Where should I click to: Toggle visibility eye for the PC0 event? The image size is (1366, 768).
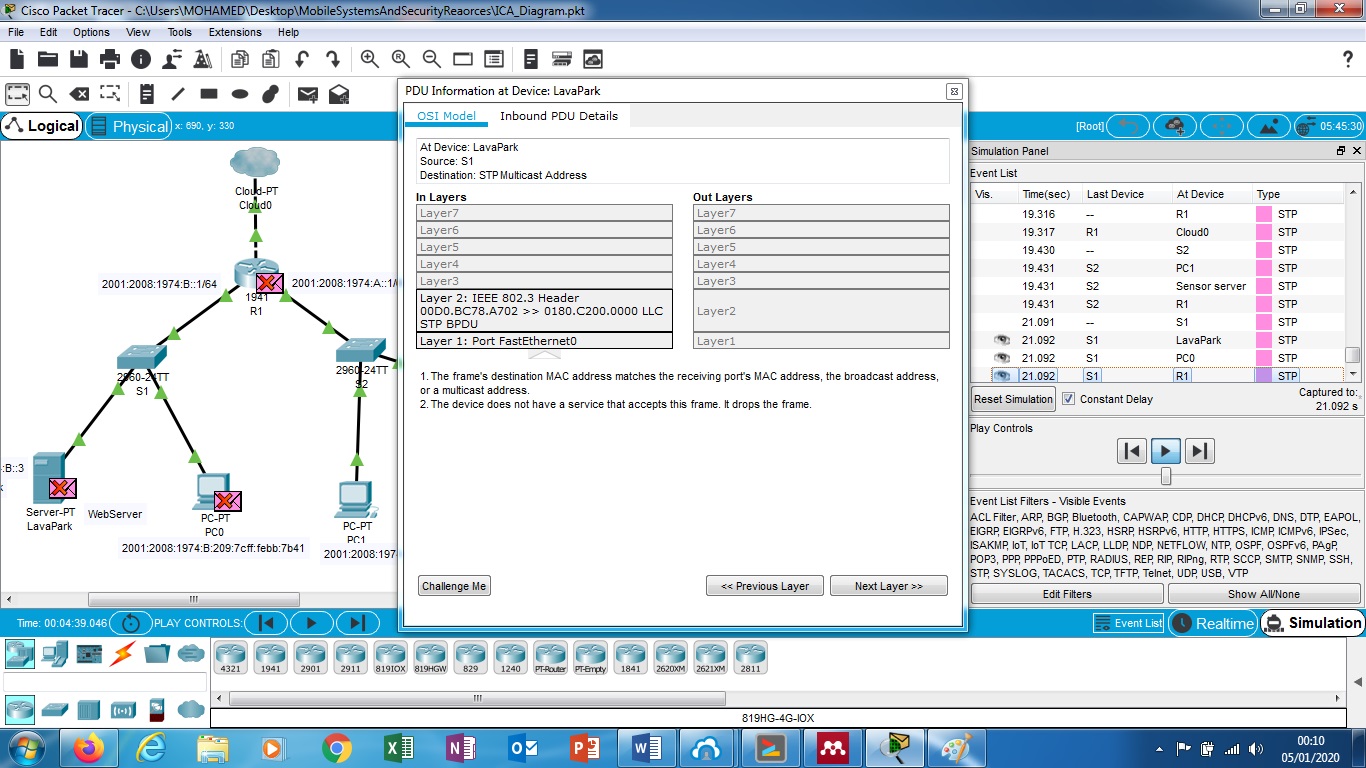pos(1002,358)
